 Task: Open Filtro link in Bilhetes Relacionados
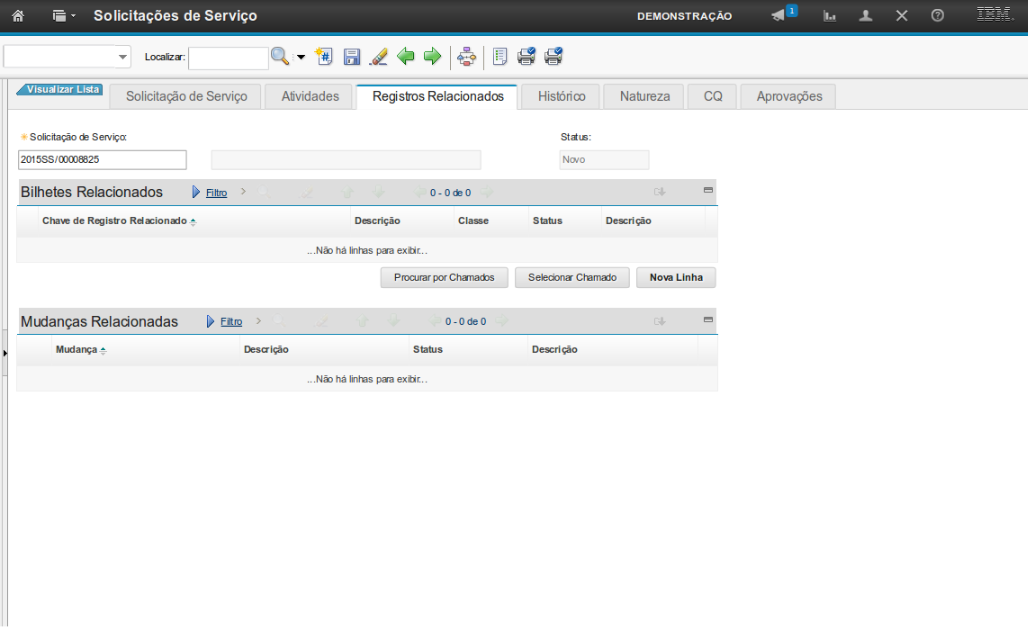coord(216,193)
